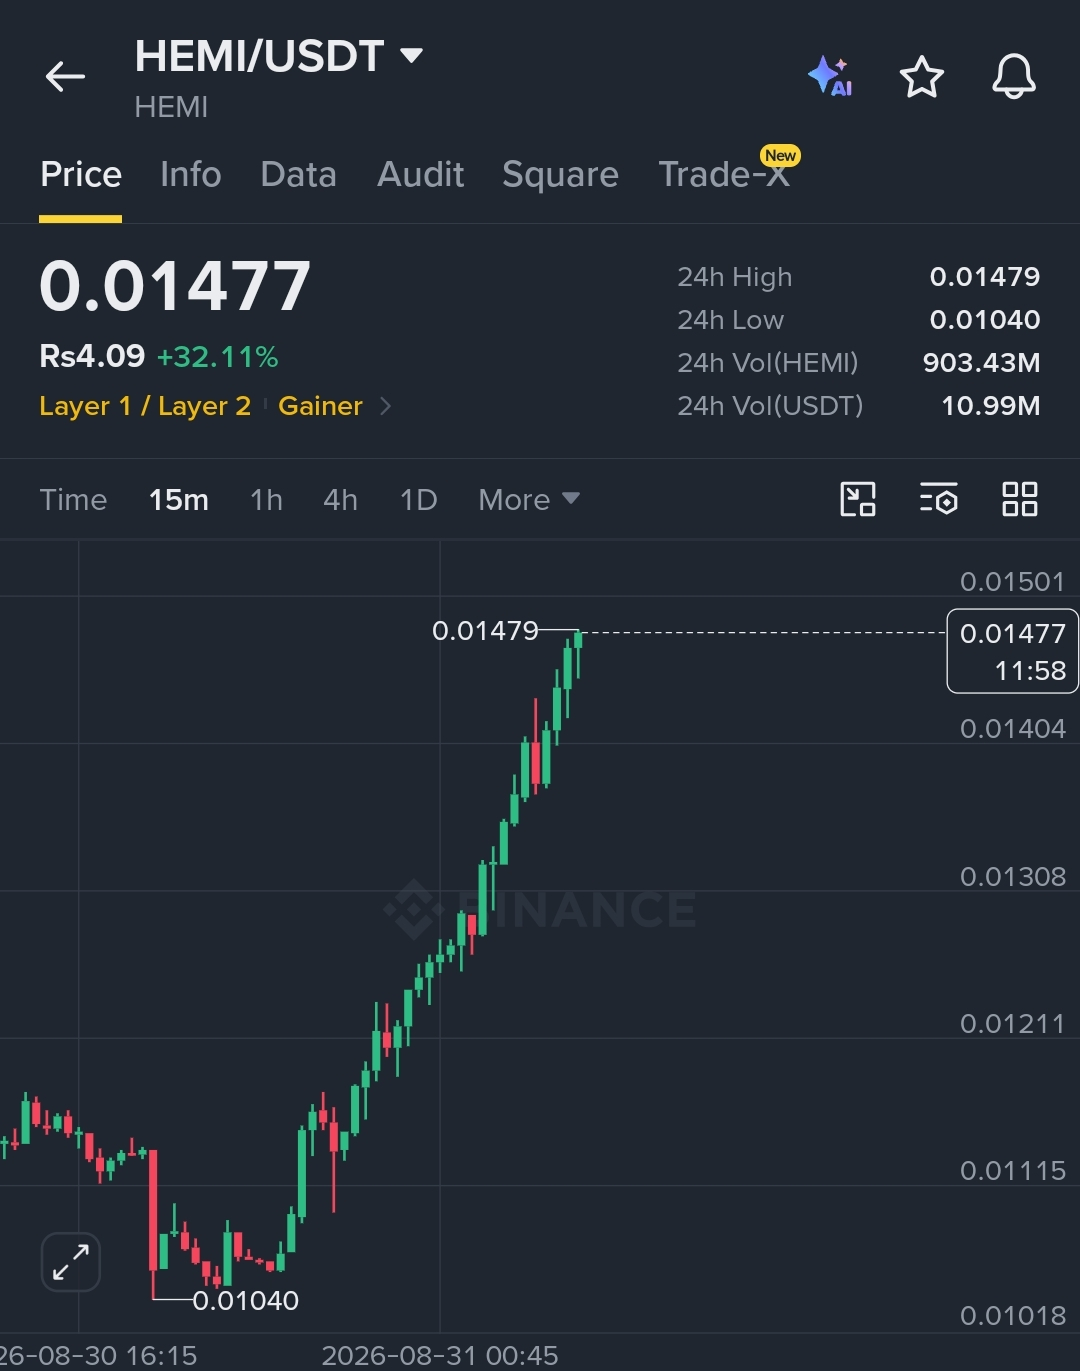Tap the 0.01040 low marker on chart
Viewport: 1080px width, 1371px height.
(x=245, y=1301)
